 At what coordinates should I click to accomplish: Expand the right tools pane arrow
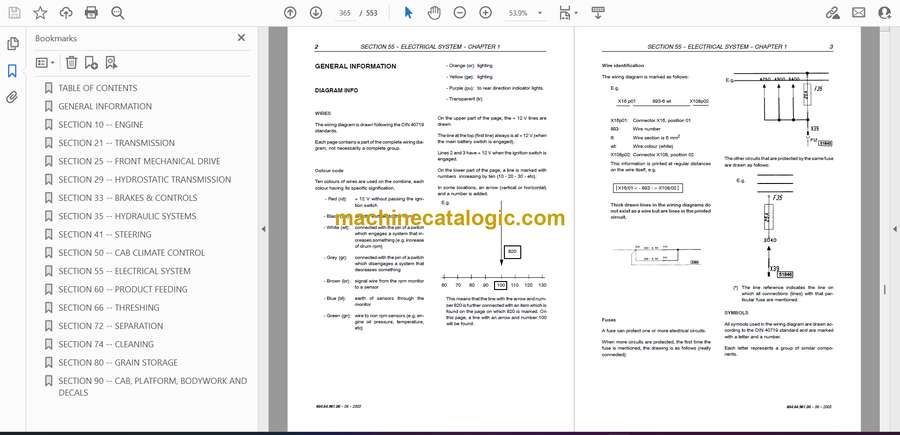tap(894, 229)
